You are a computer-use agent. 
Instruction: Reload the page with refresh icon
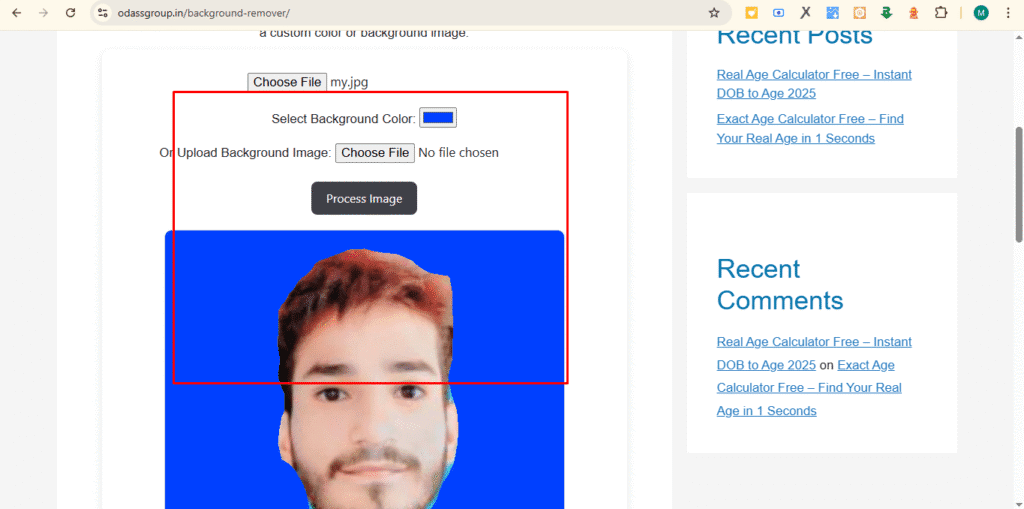coord(69,13)
